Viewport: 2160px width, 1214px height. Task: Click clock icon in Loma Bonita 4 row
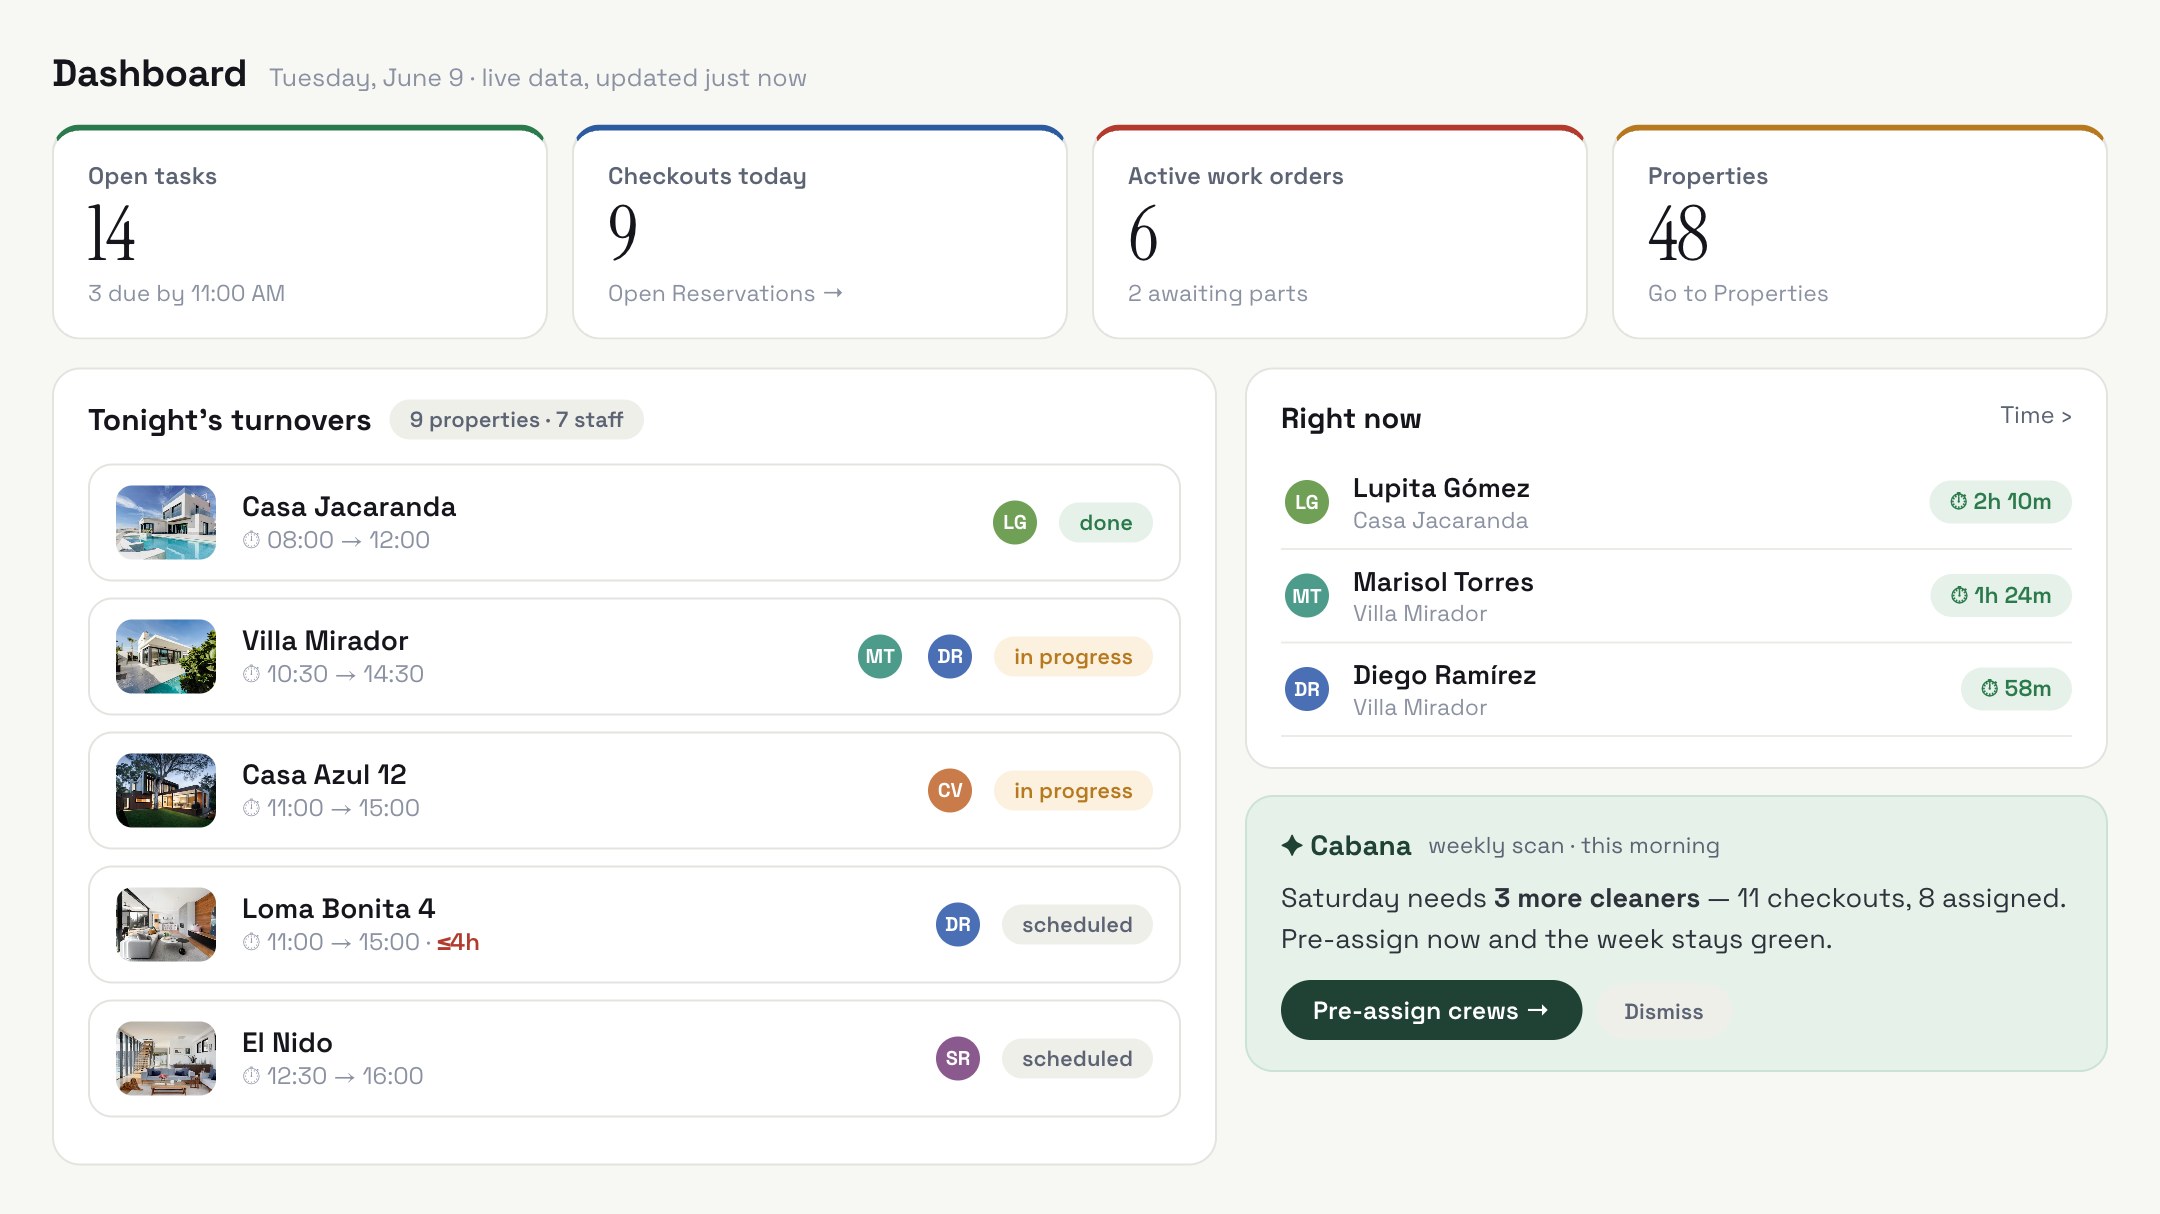[251, 942]
